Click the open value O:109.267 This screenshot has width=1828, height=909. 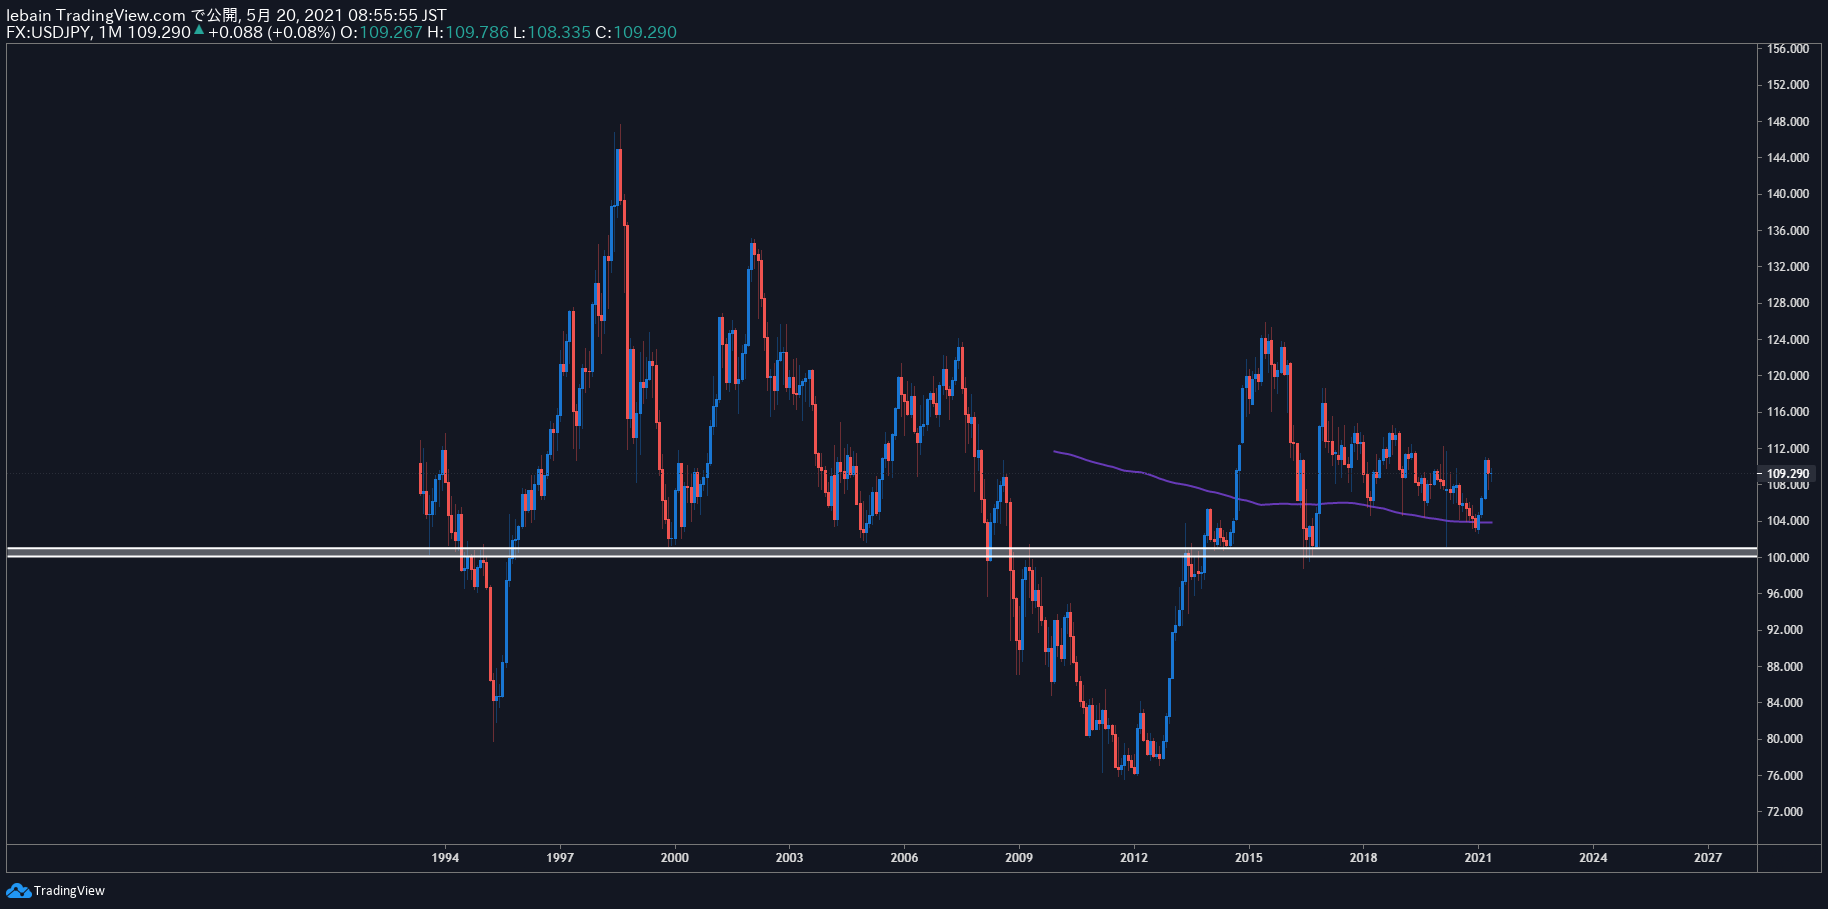click(x=381, y=32)
